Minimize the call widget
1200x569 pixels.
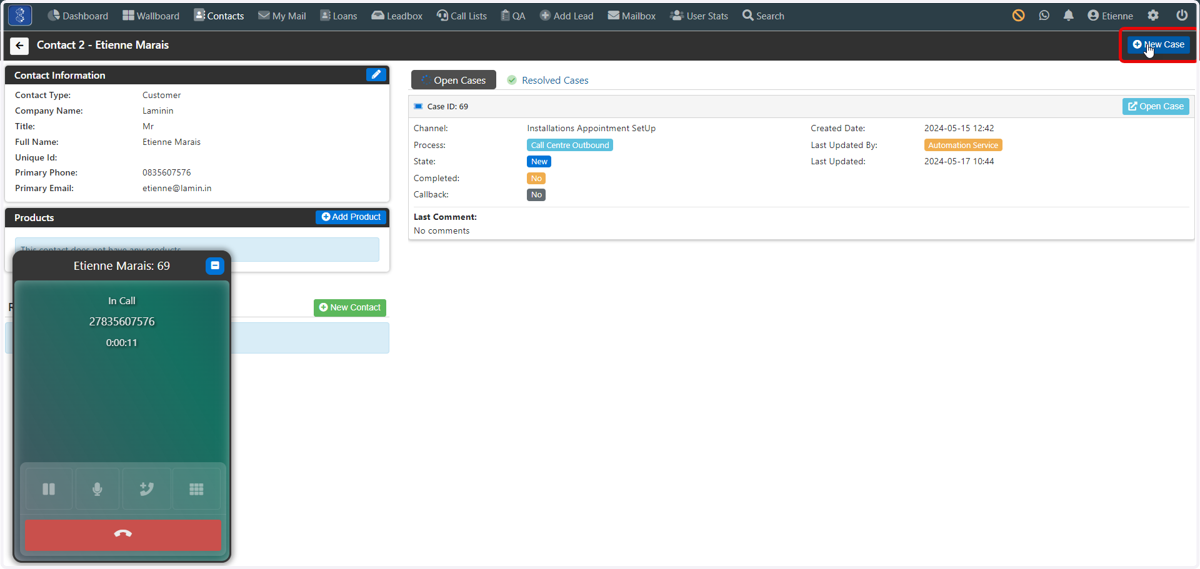(215, 266)
